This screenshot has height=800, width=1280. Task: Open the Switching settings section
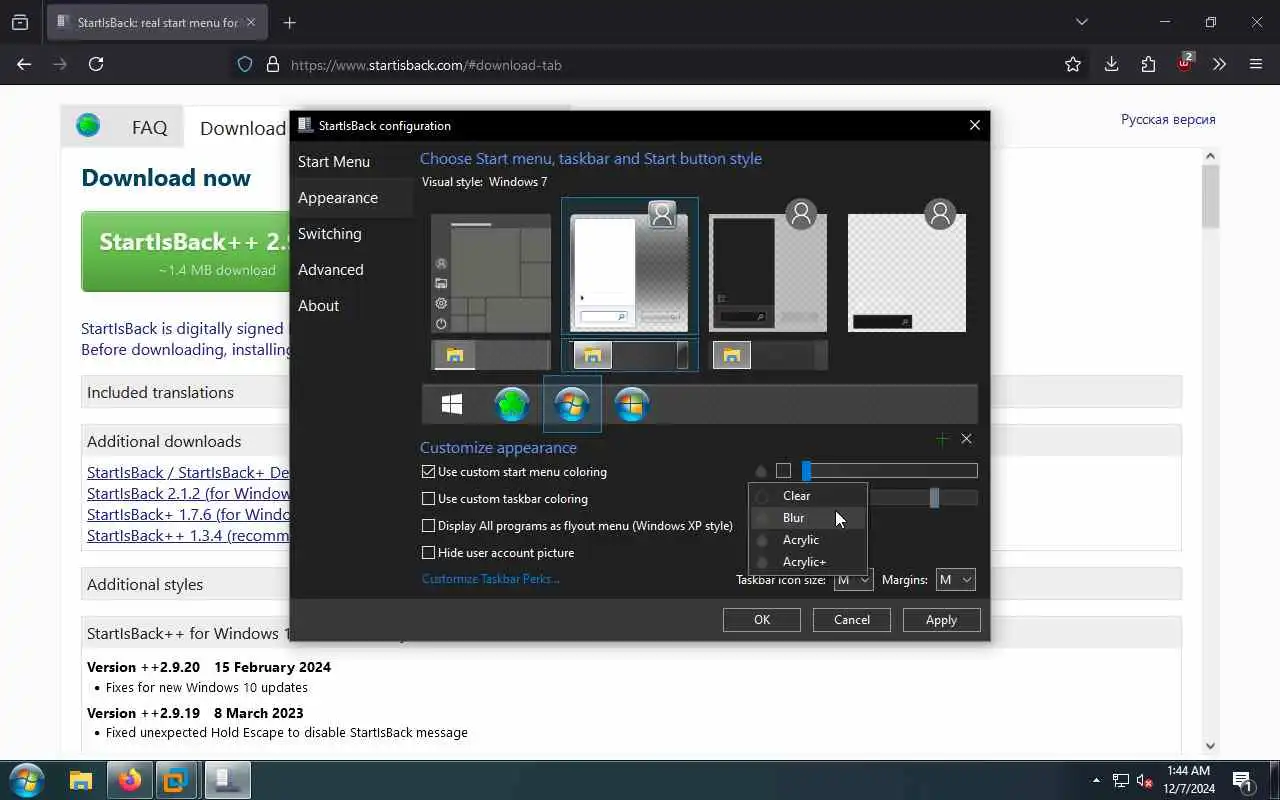352,233
